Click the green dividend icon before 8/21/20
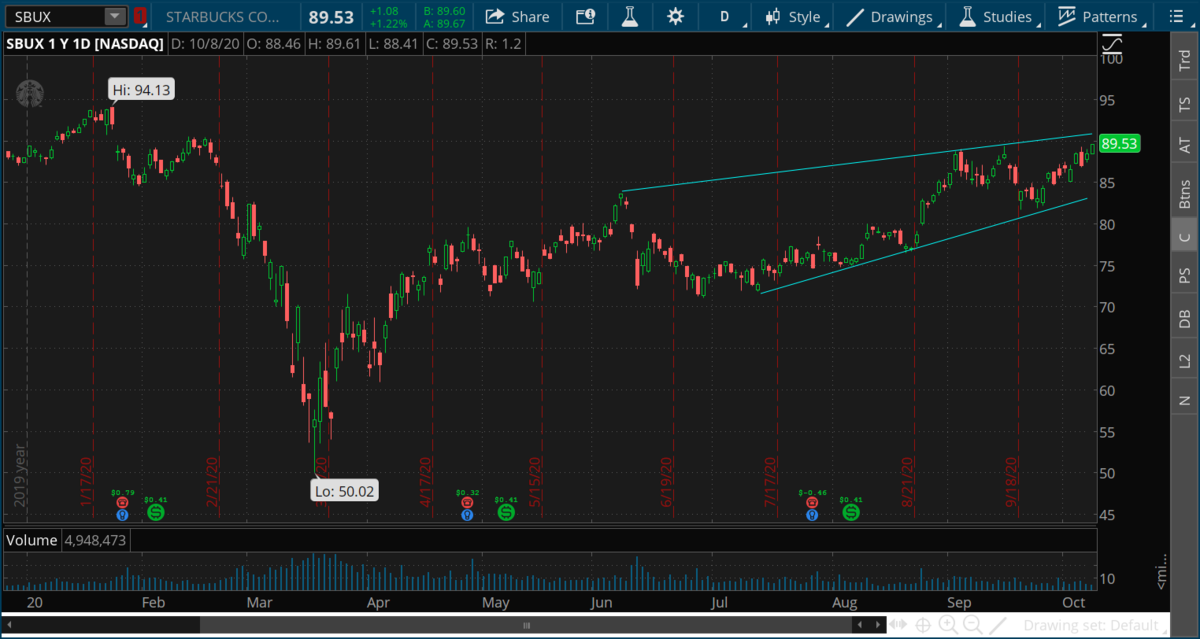This screenshot has width=1200, height=639. click(x=851, y=512)
